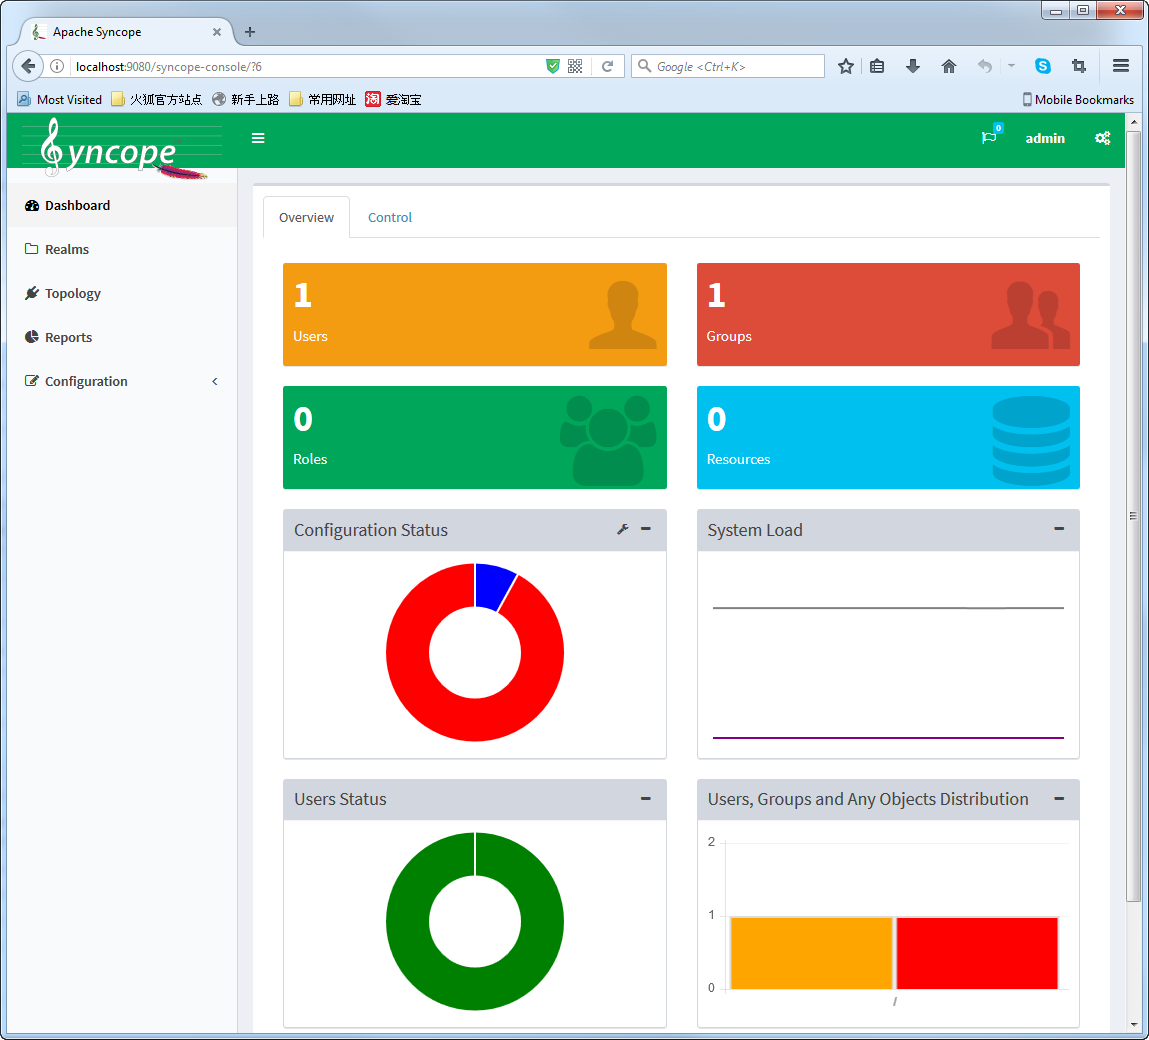
Task: Open the gears settings icon in header
Action: 1102,139
